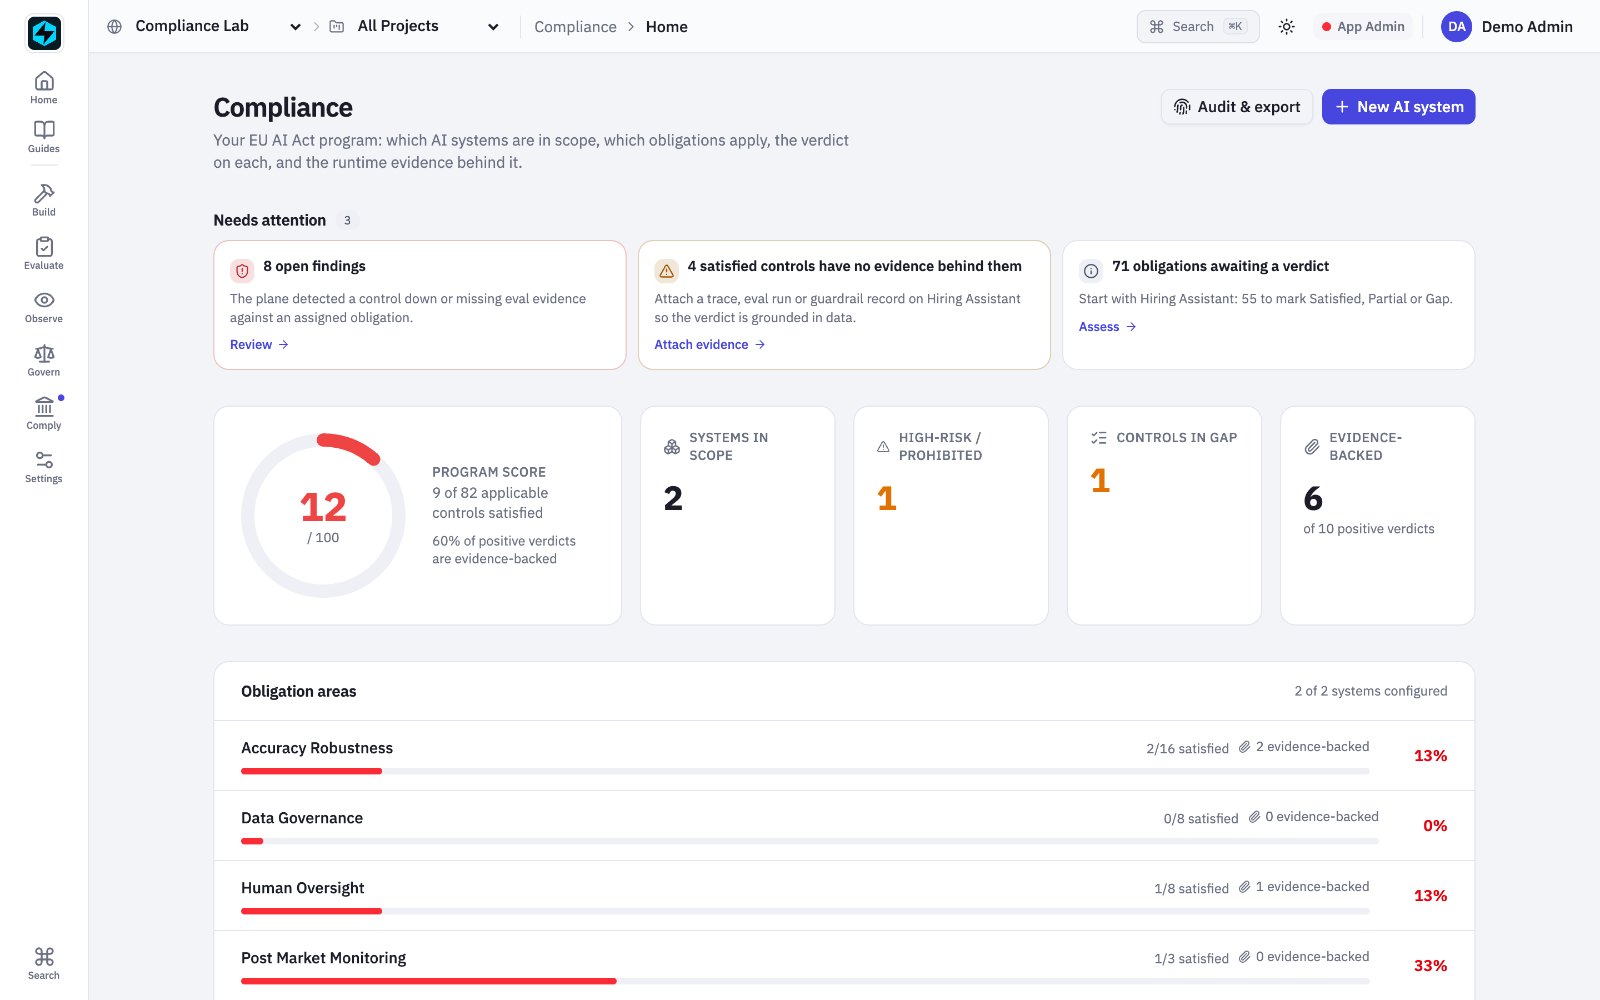
Task: Toggle light/dark theme sun icon
Action: point(1287,27)
